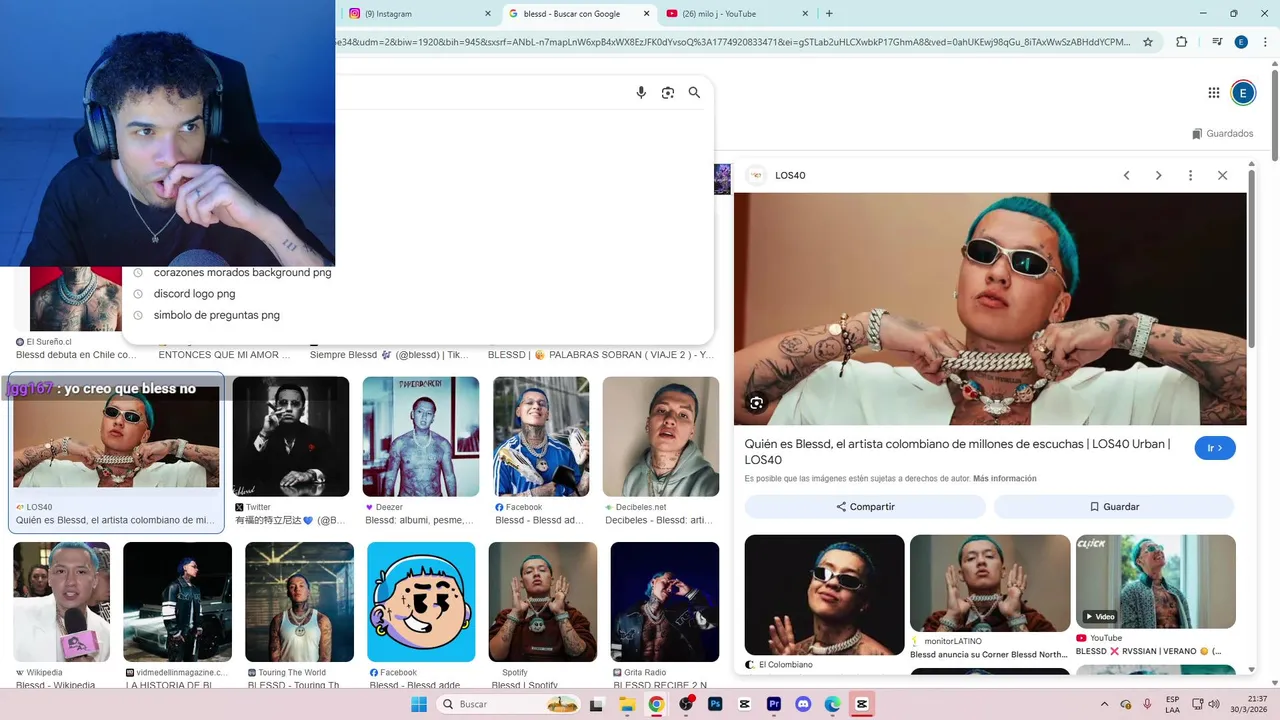The image size is (1280, 720).
Task: Open ESP LAA keyboard language switcher
Action: coord(1172,704)
